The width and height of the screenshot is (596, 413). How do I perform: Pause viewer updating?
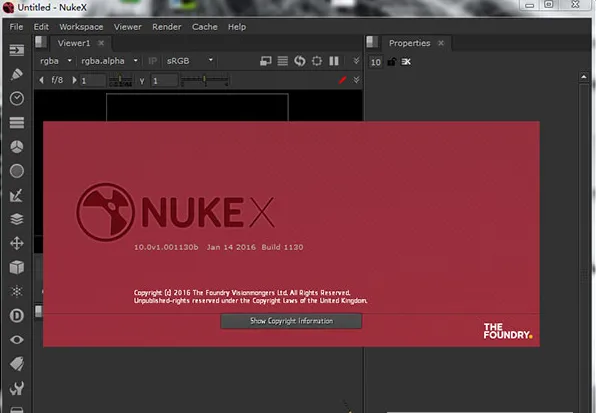pyautogui.click(x=334, y=61)
